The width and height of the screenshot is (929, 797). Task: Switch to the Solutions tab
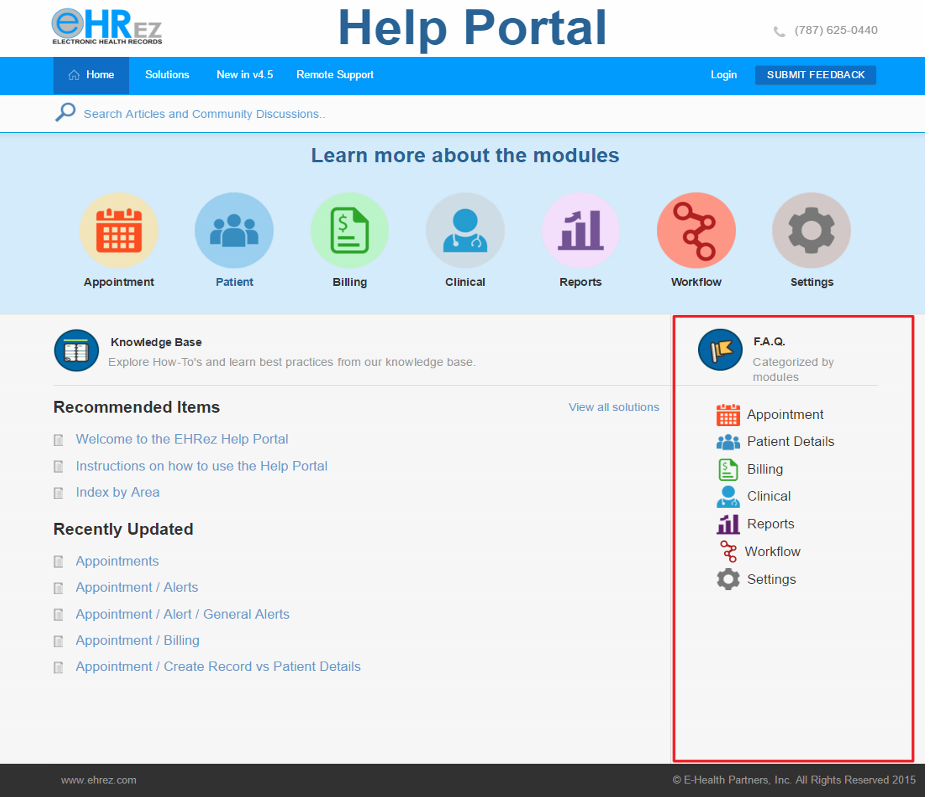click(x=167, y=75)
